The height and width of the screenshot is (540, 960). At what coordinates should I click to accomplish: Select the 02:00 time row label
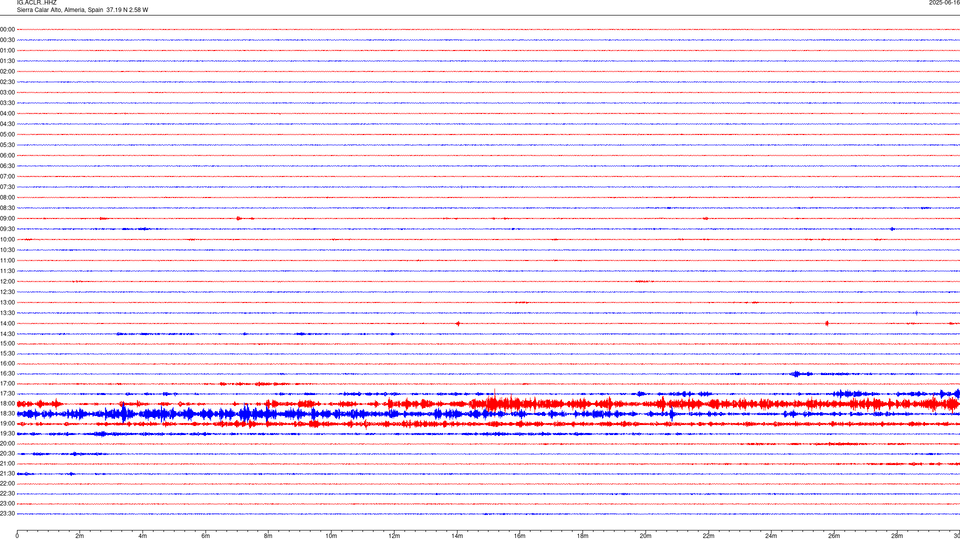click(7, 71)
